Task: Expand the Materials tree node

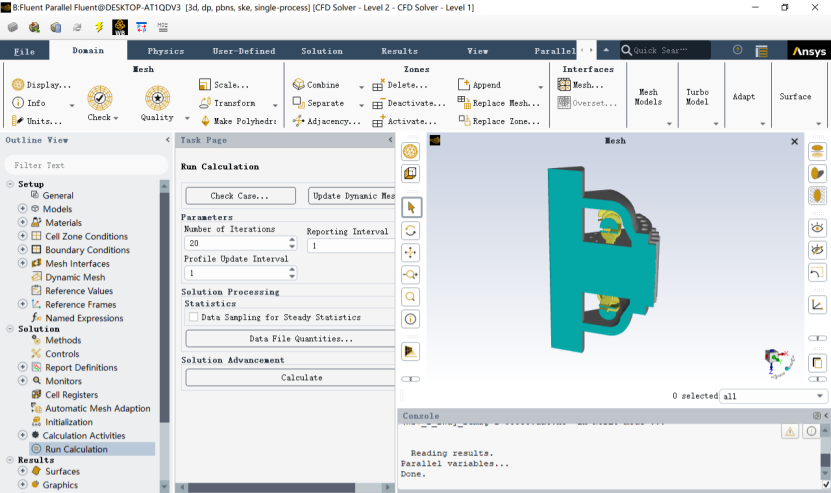Action: pyautogui.click(x=22, y=222)
